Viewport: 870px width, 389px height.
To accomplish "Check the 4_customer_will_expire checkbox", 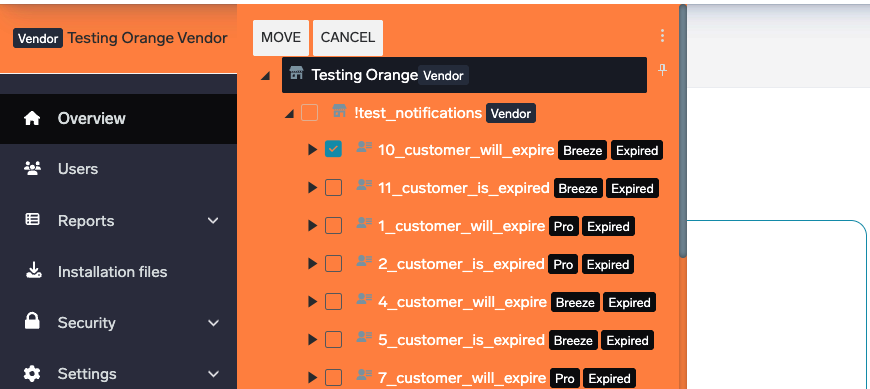I will pyautogui.click(x=333, y=302).
